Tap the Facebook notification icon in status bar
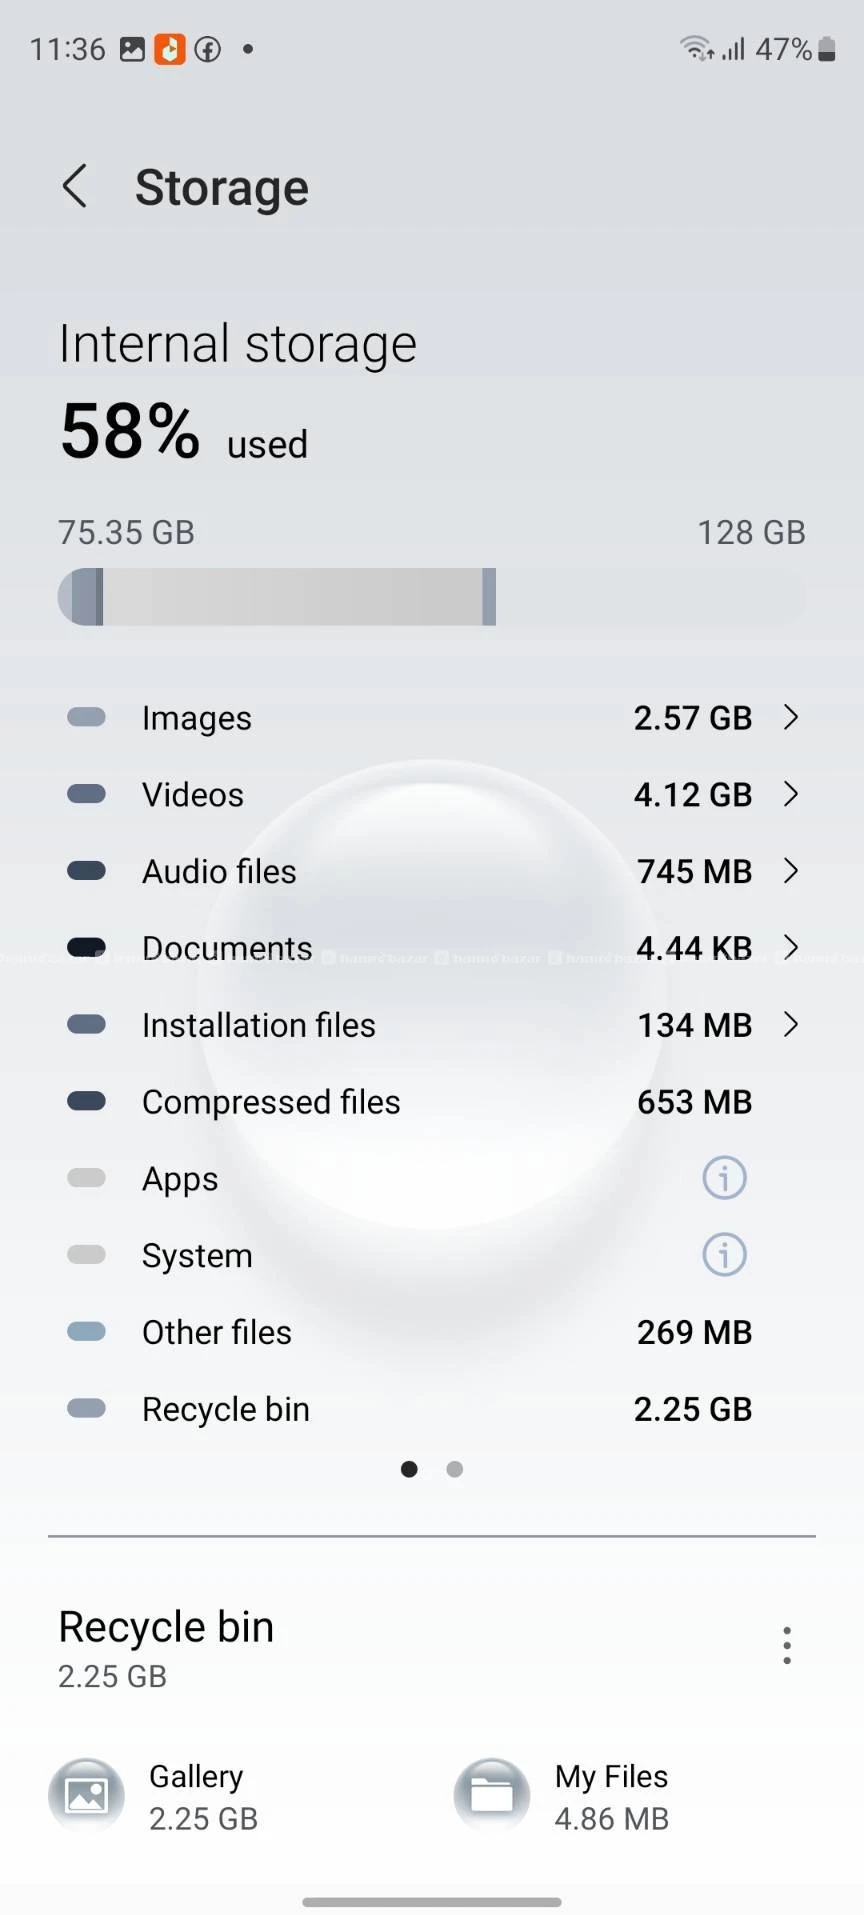The width and height of the screenshot is (864, 1915). (208, 49)
